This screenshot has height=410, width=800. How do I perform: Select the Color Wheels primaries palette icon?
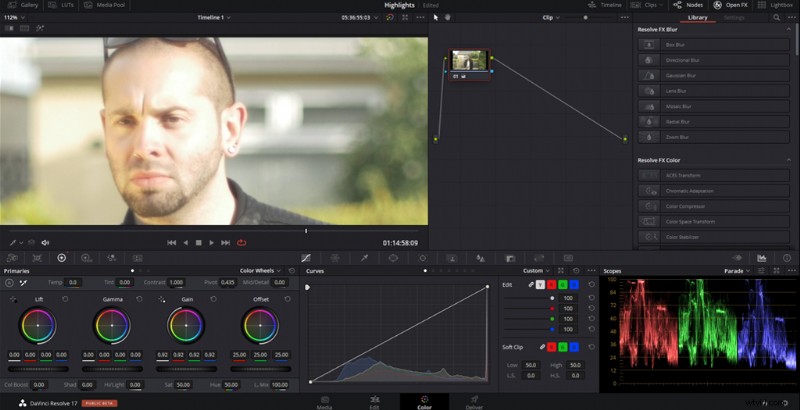[x=62, y=258]
